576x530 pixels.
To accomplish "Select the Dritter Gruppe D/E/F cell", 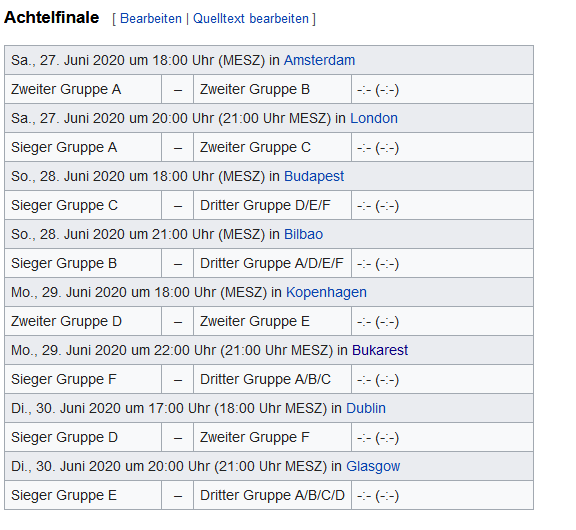I will click(x=272, y=205).
